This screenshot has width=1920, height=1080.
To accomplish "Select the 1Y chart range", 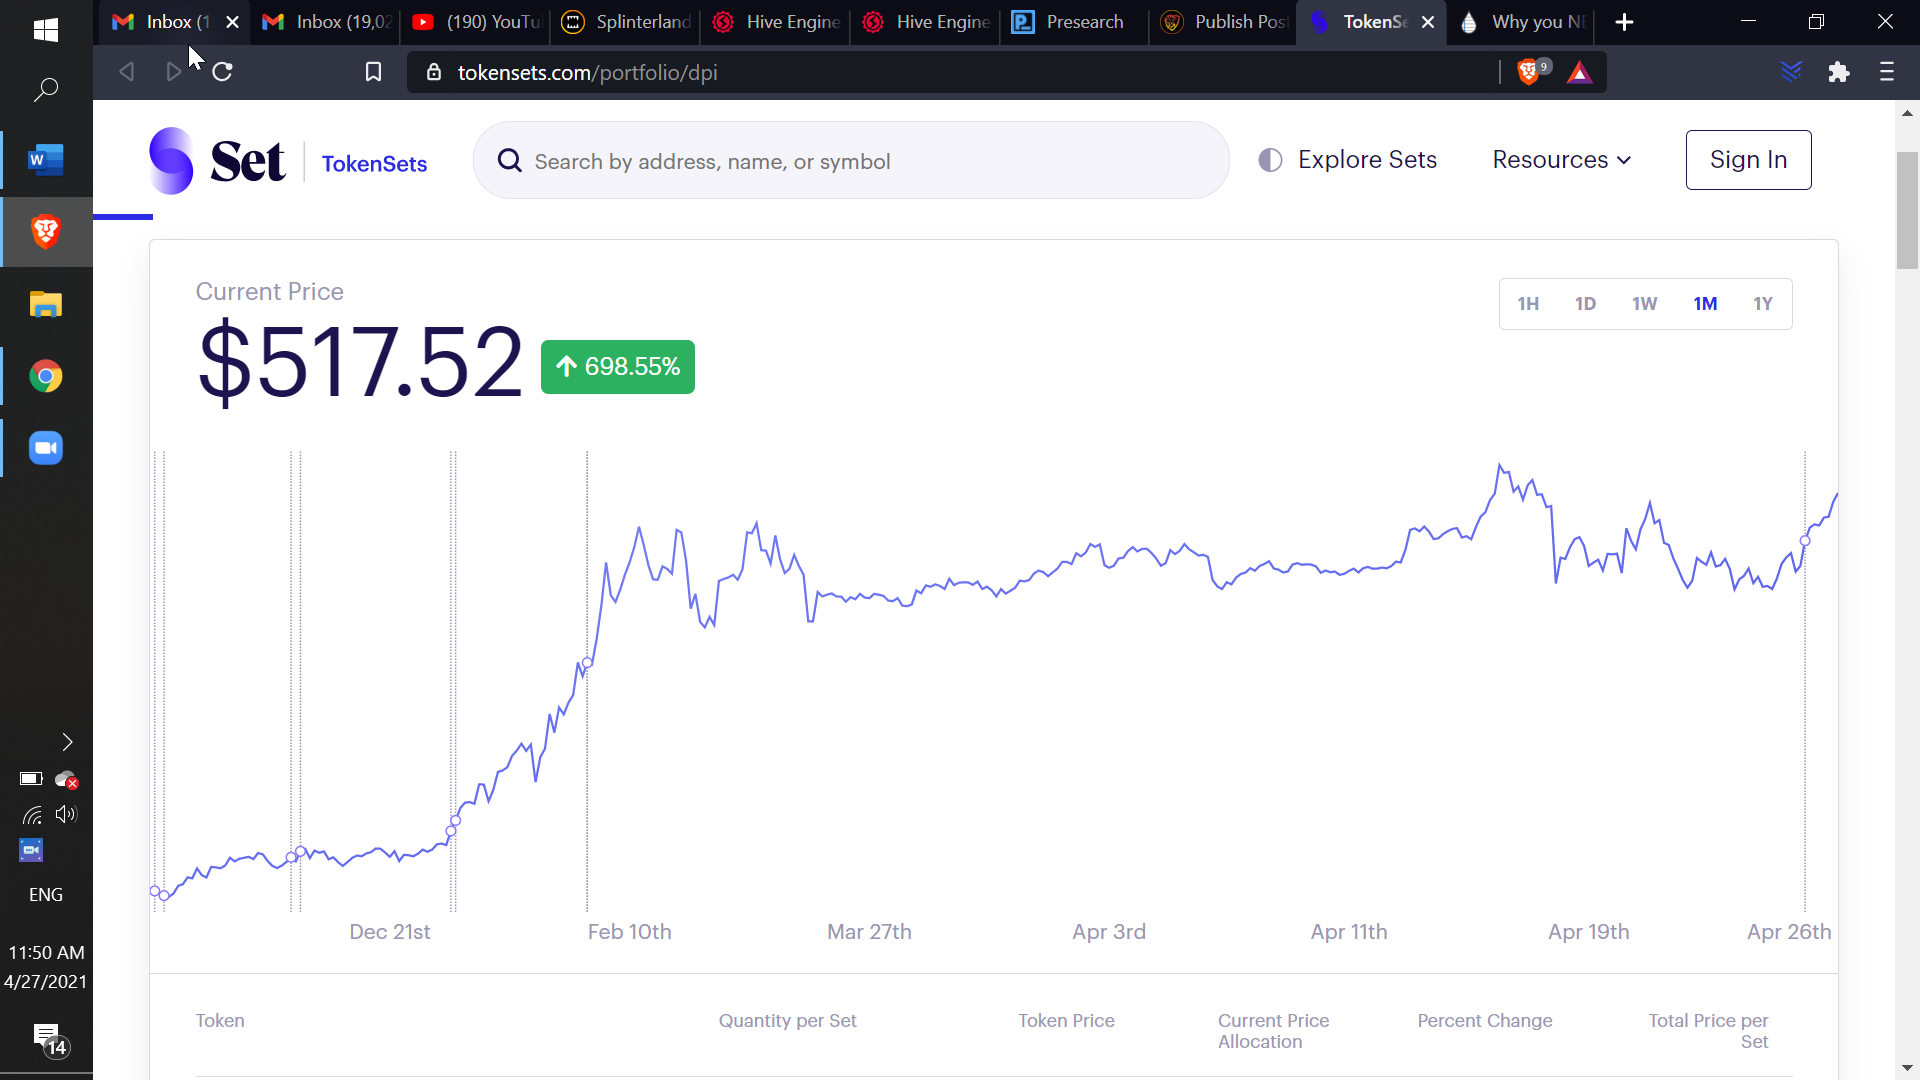I will pos(1763,304).
